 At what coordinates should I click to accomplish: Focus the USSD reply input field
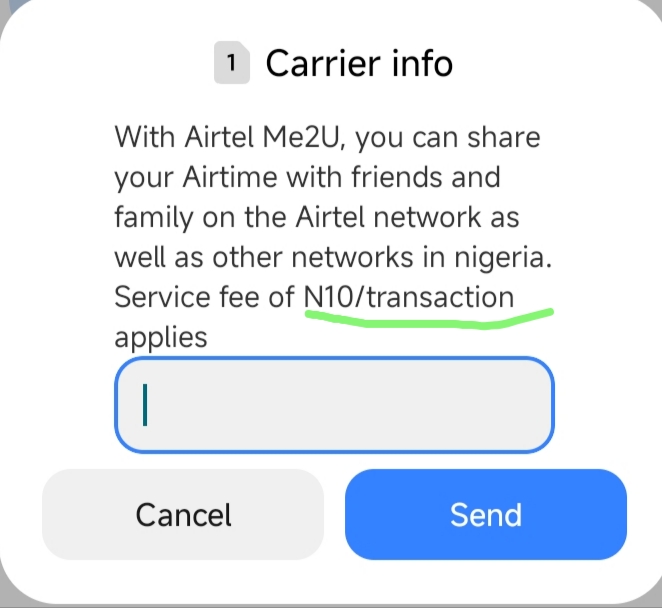point(334,405)
